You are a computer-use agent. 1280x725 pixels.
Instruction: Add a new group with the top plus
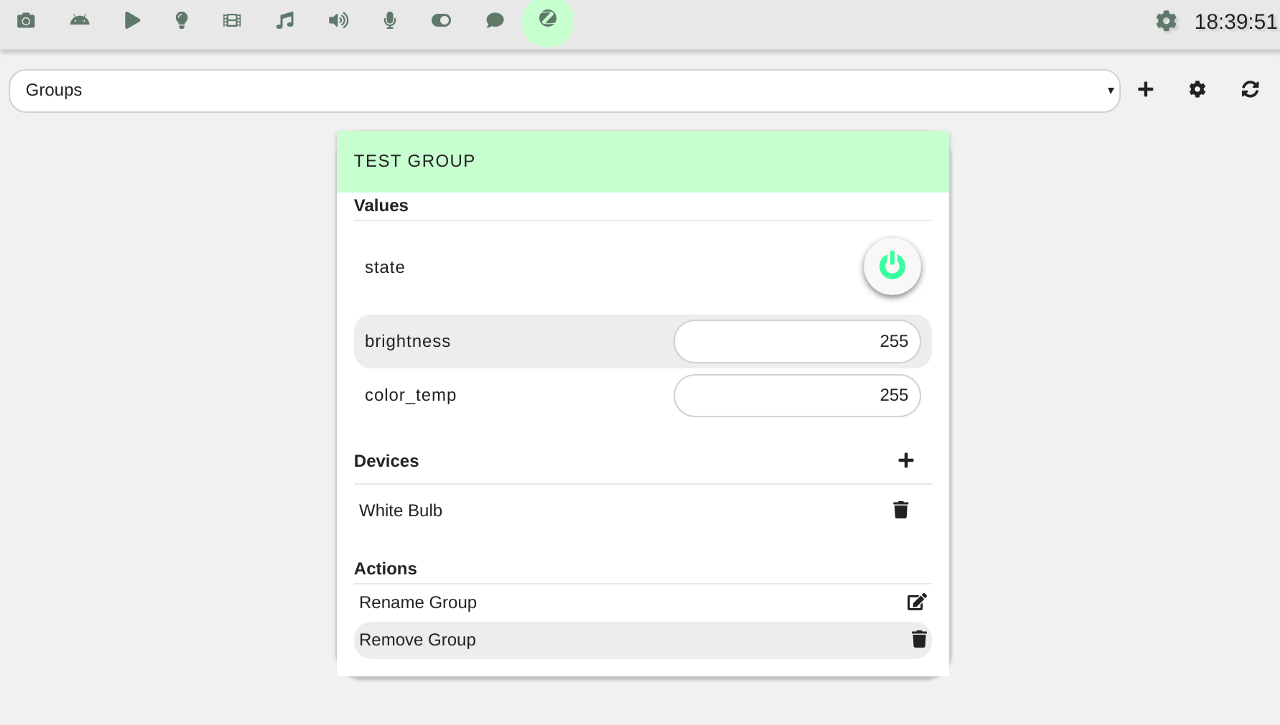click(1146, 90)
